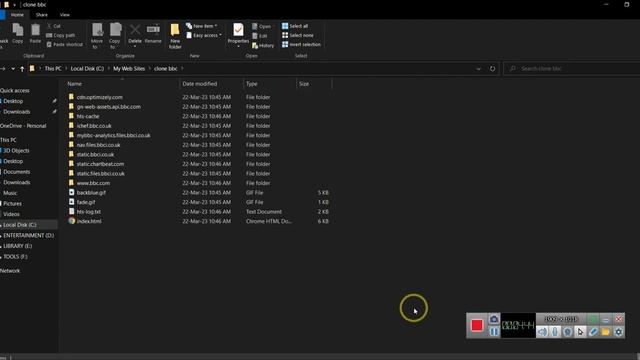Click Select none in the ribbon

[298, 35]
